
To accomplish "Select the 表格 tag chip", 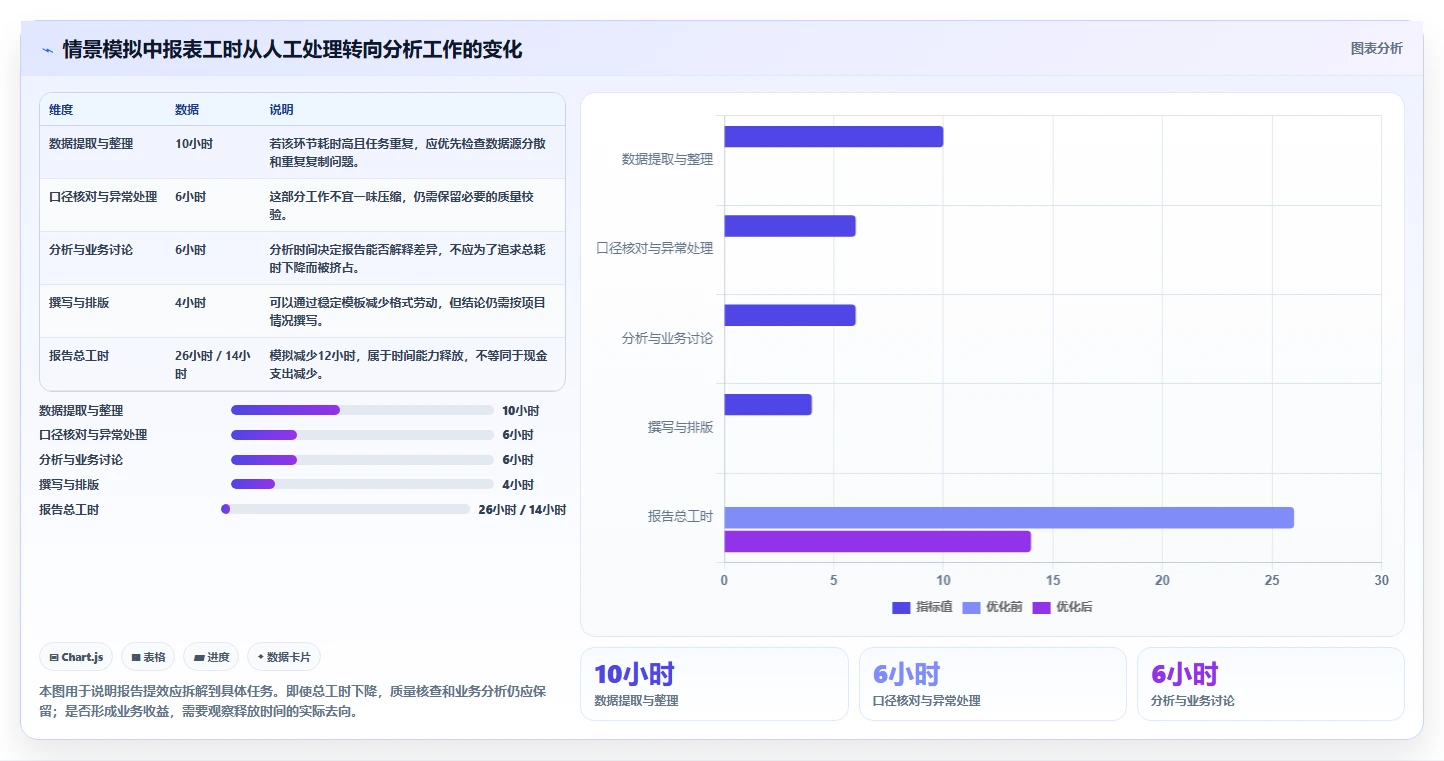I will (x=148, y=657).
